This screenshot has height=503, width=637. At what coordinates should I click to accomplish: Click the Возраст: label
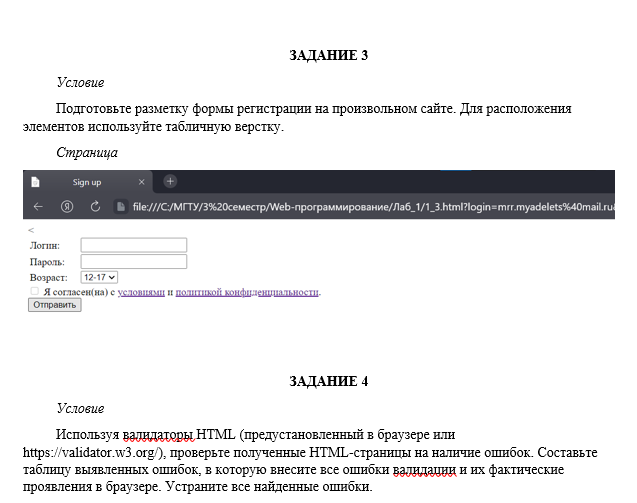click(x=48, y=278)
